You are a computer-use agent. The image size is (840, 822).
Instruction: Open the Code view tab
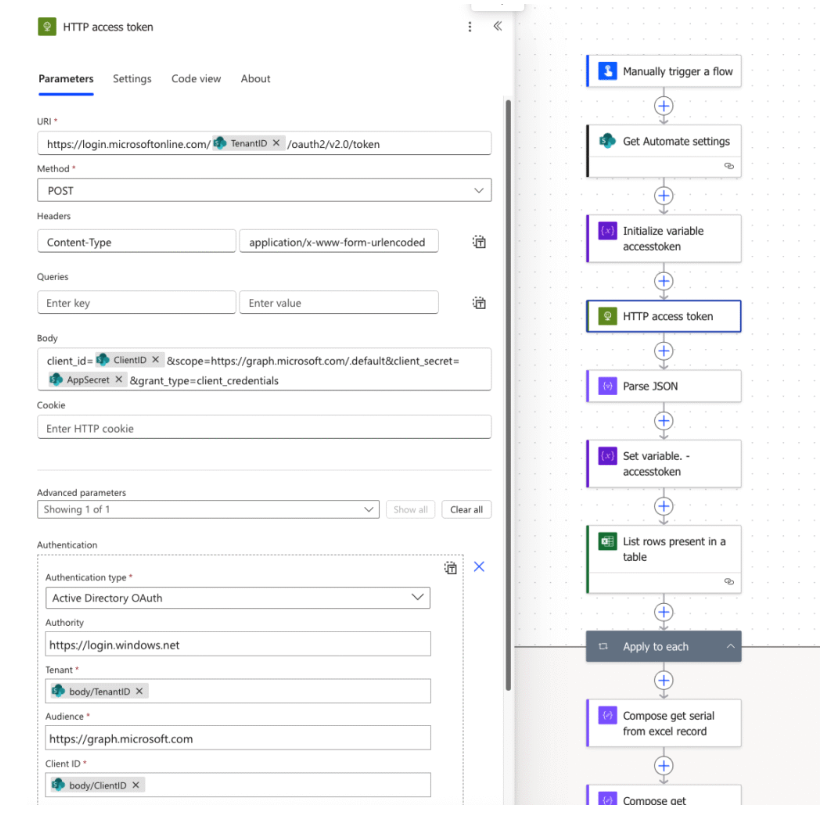click(x=196, y=79)
